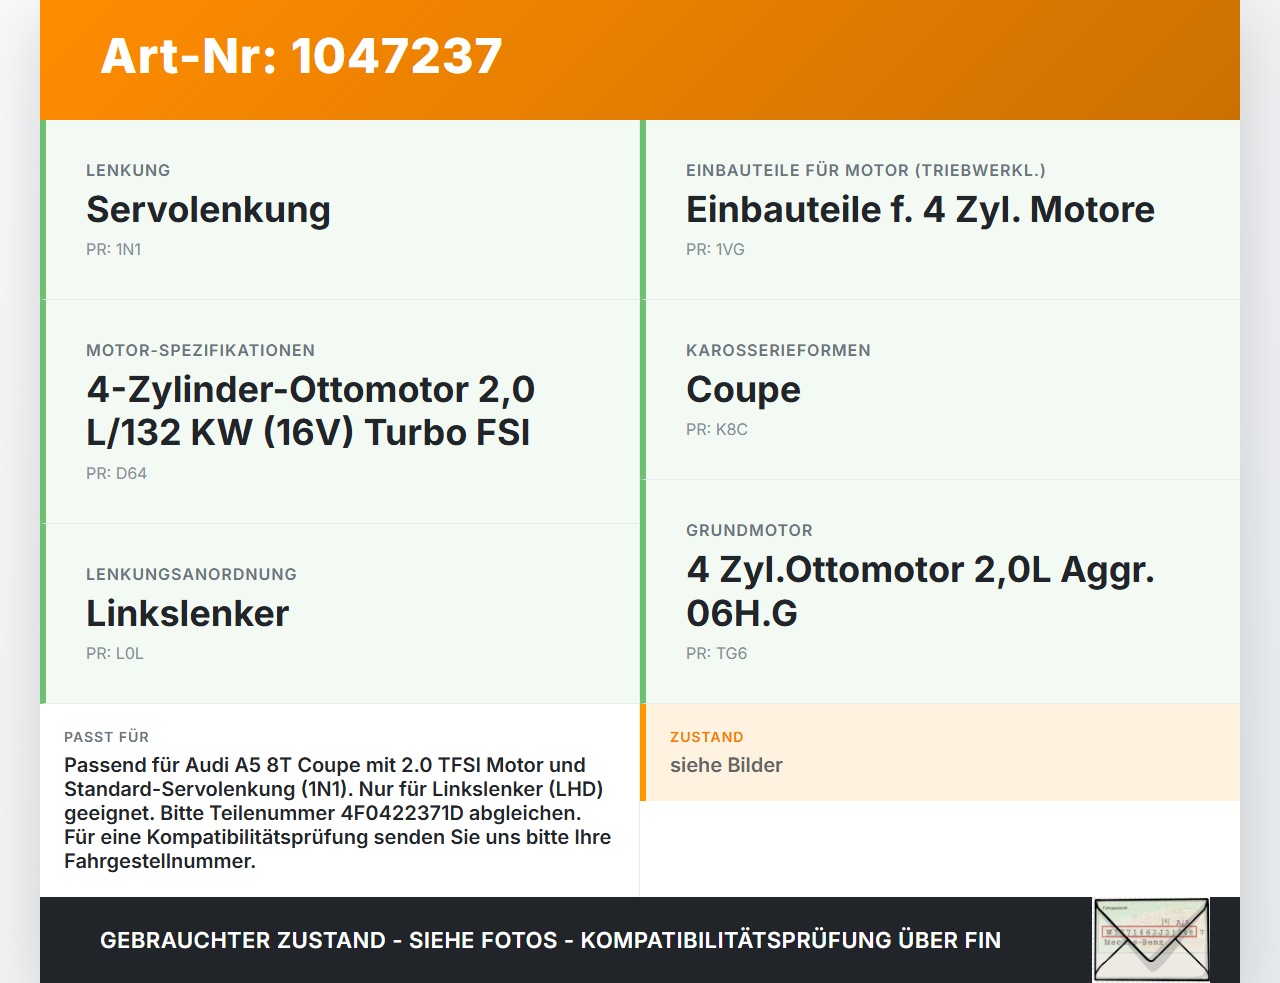Click the EINBAUTEILE FÜR MOTOR (TRIEBWERKL.) label
This screenshot has height=983, width=1280.
point(866,170)
